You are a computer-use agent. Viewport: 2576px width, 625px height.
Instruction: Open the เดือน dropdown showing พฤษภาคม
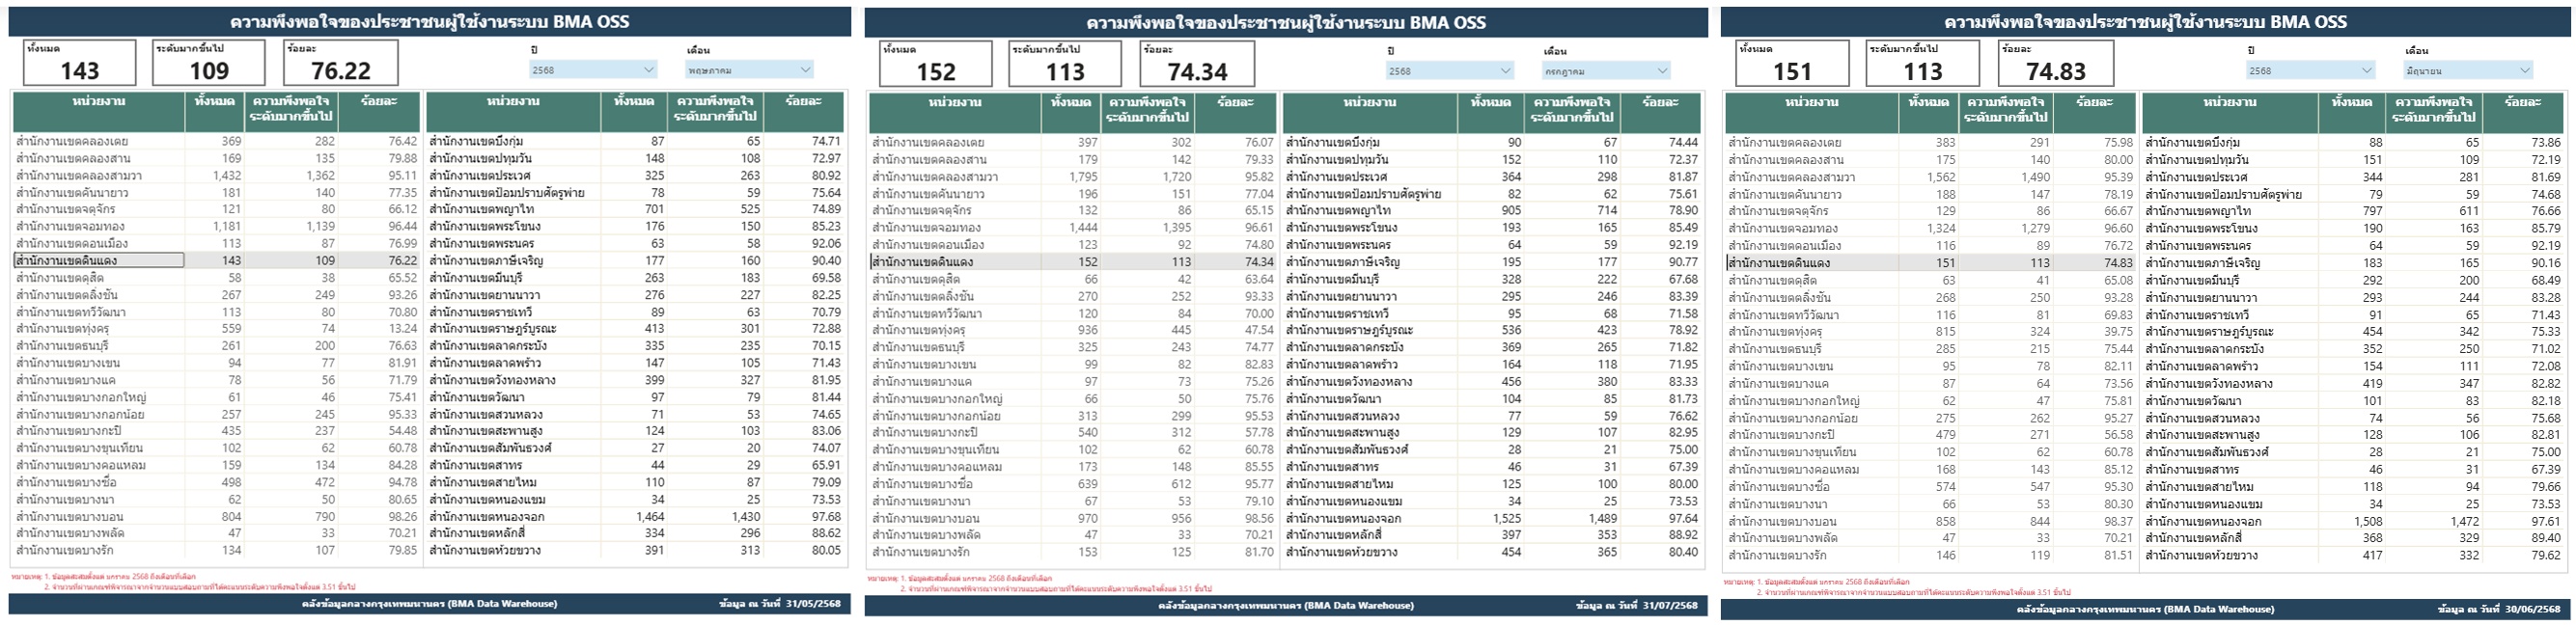(x=749, y=70)
